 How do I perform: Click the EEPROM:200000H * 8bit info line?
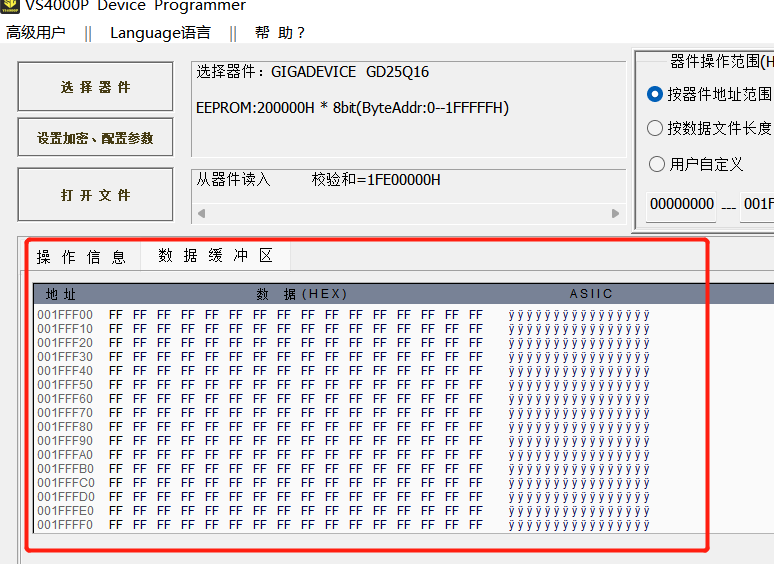352,108
